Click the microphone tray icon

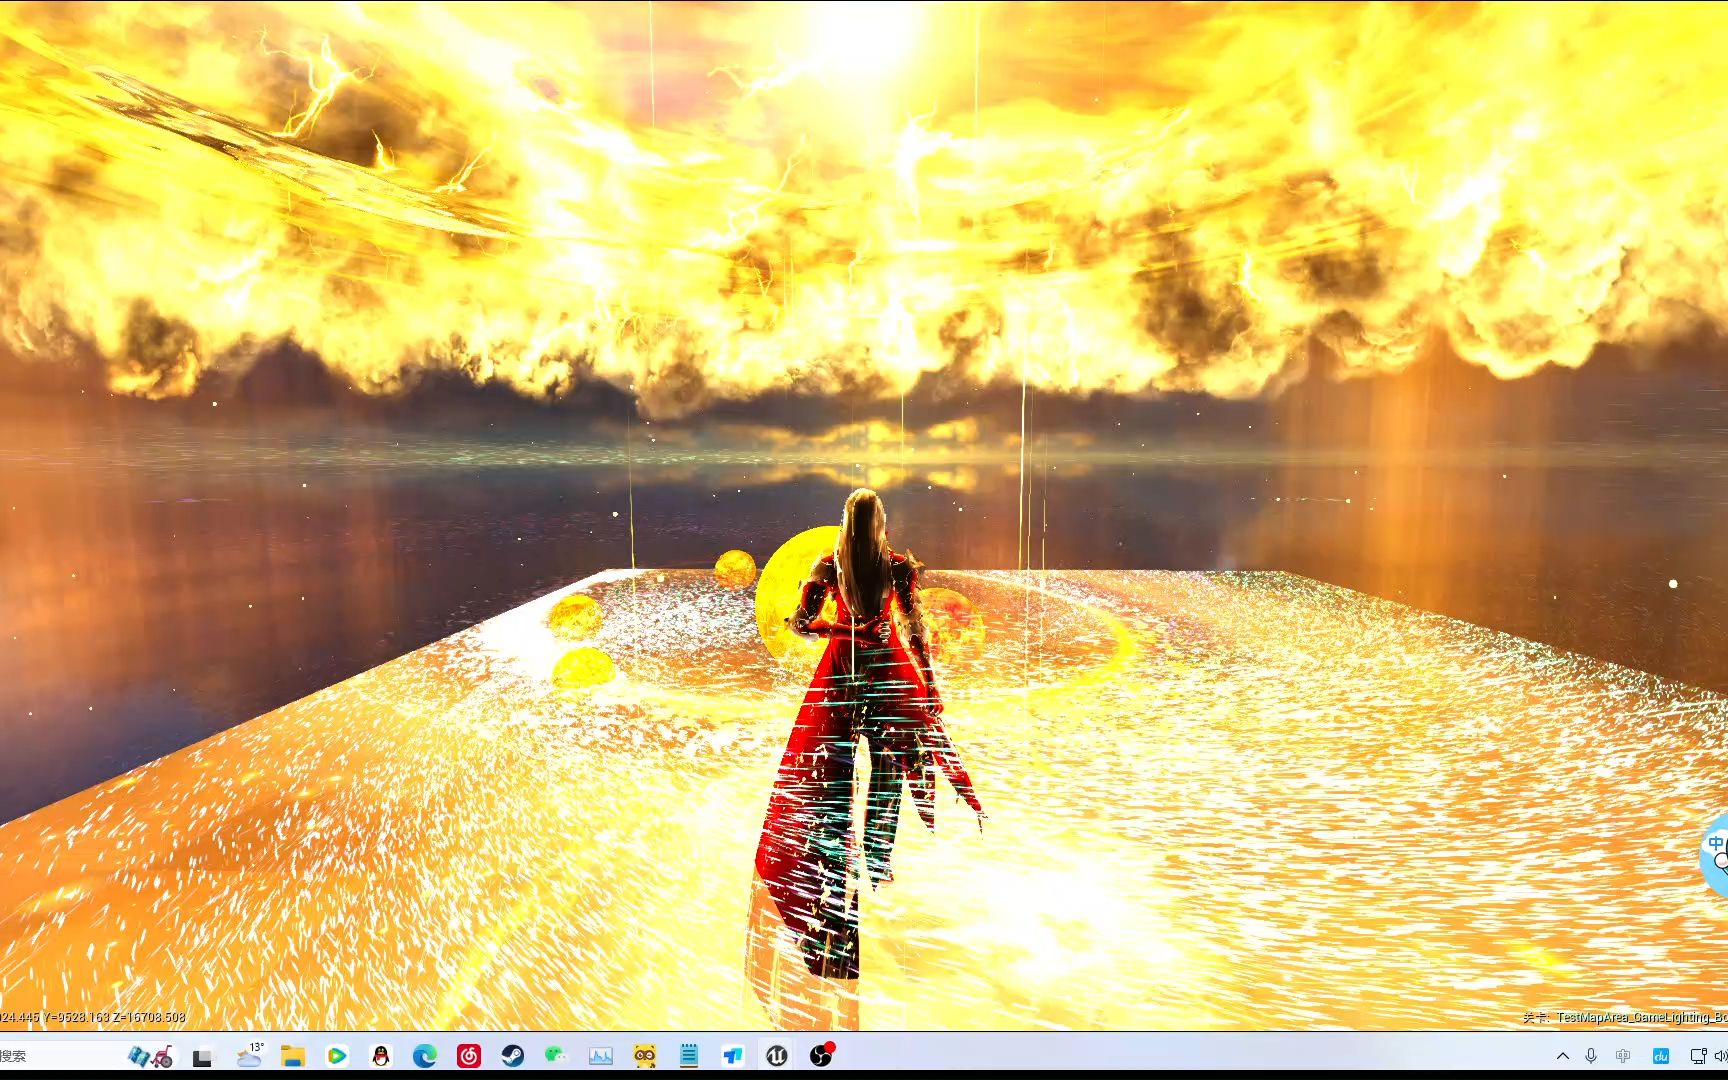click(1591, 1056)
